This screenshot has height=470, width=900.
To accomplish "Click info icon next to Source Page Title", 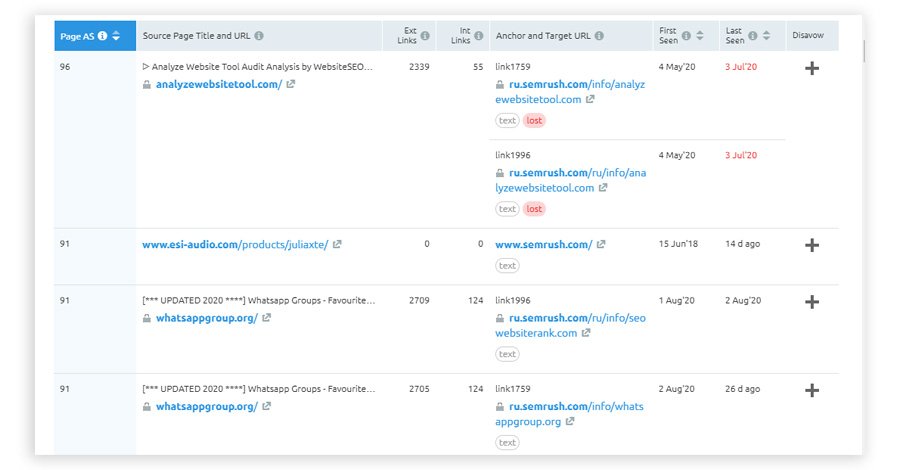I will (259, 36).
